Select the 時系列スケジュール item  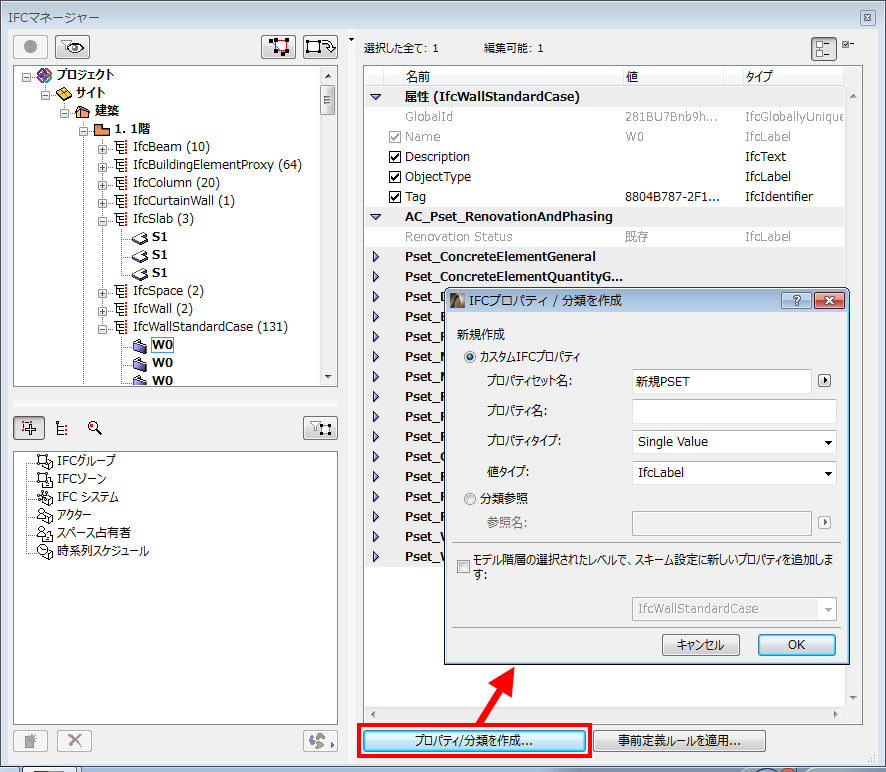pos(103,551)
